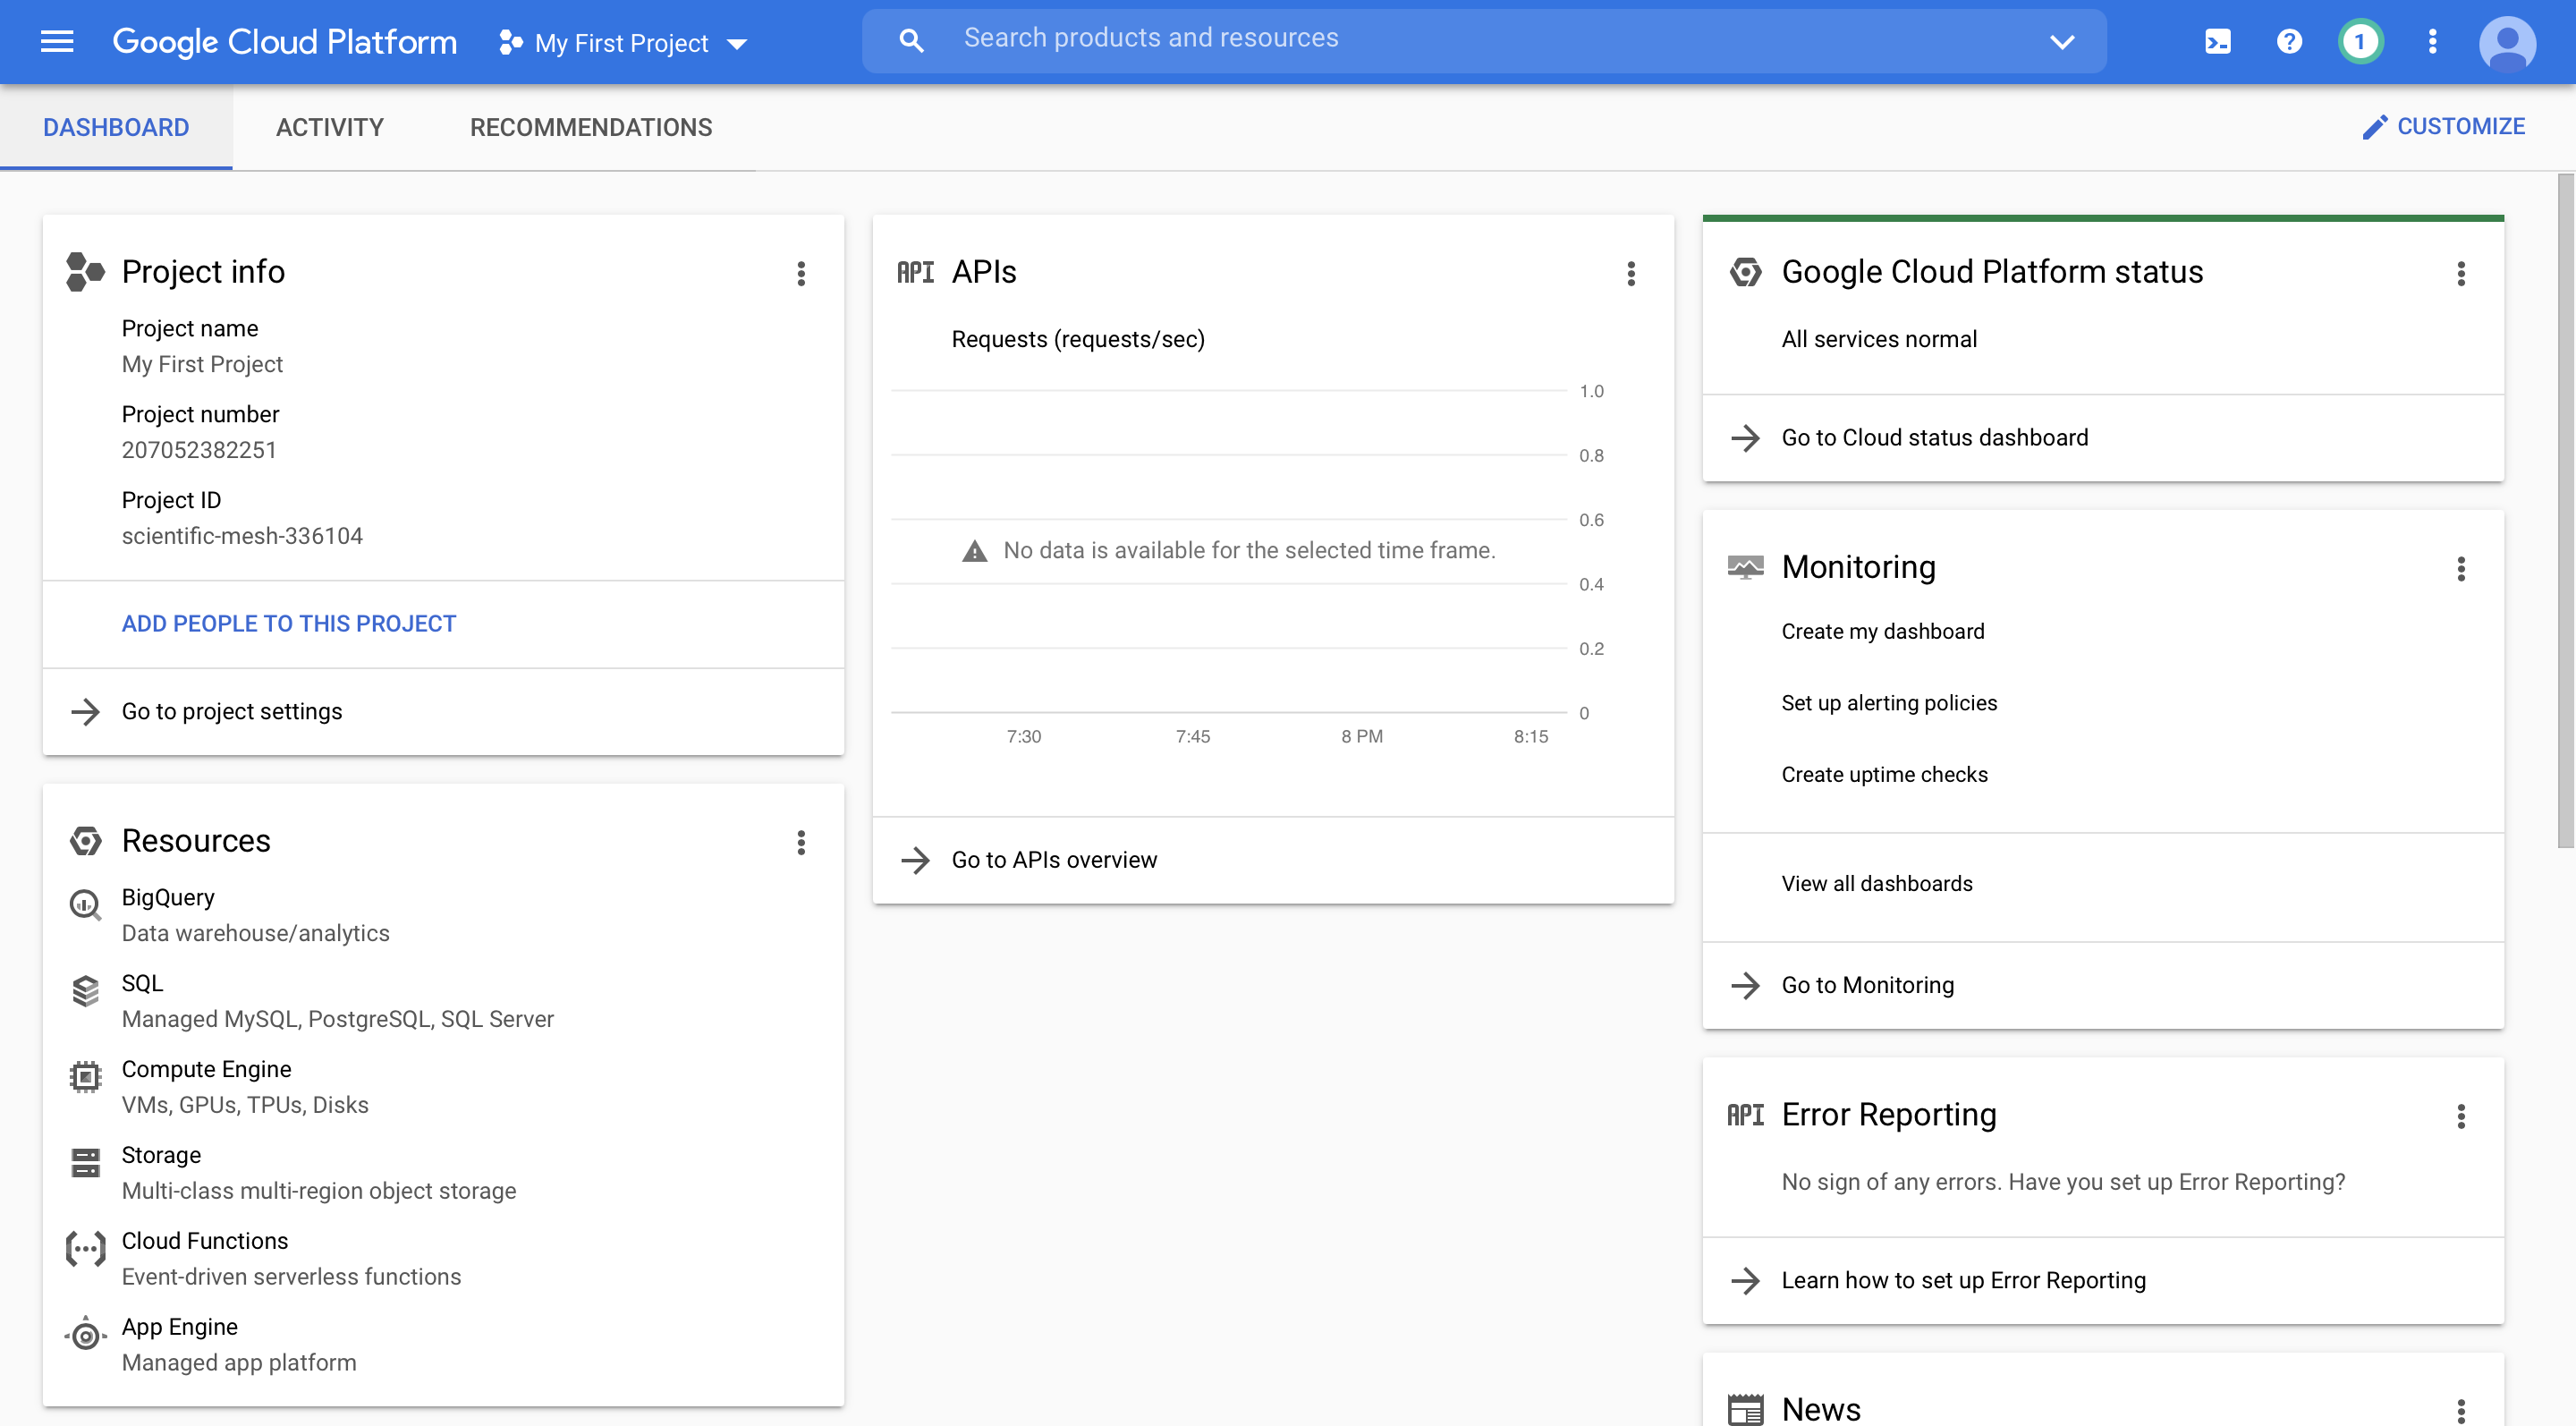Image resolution: width=2576 pixels, height=1426 pixels.
Task: Open APIs card options menu
Action: click(x=1631, y=273)
